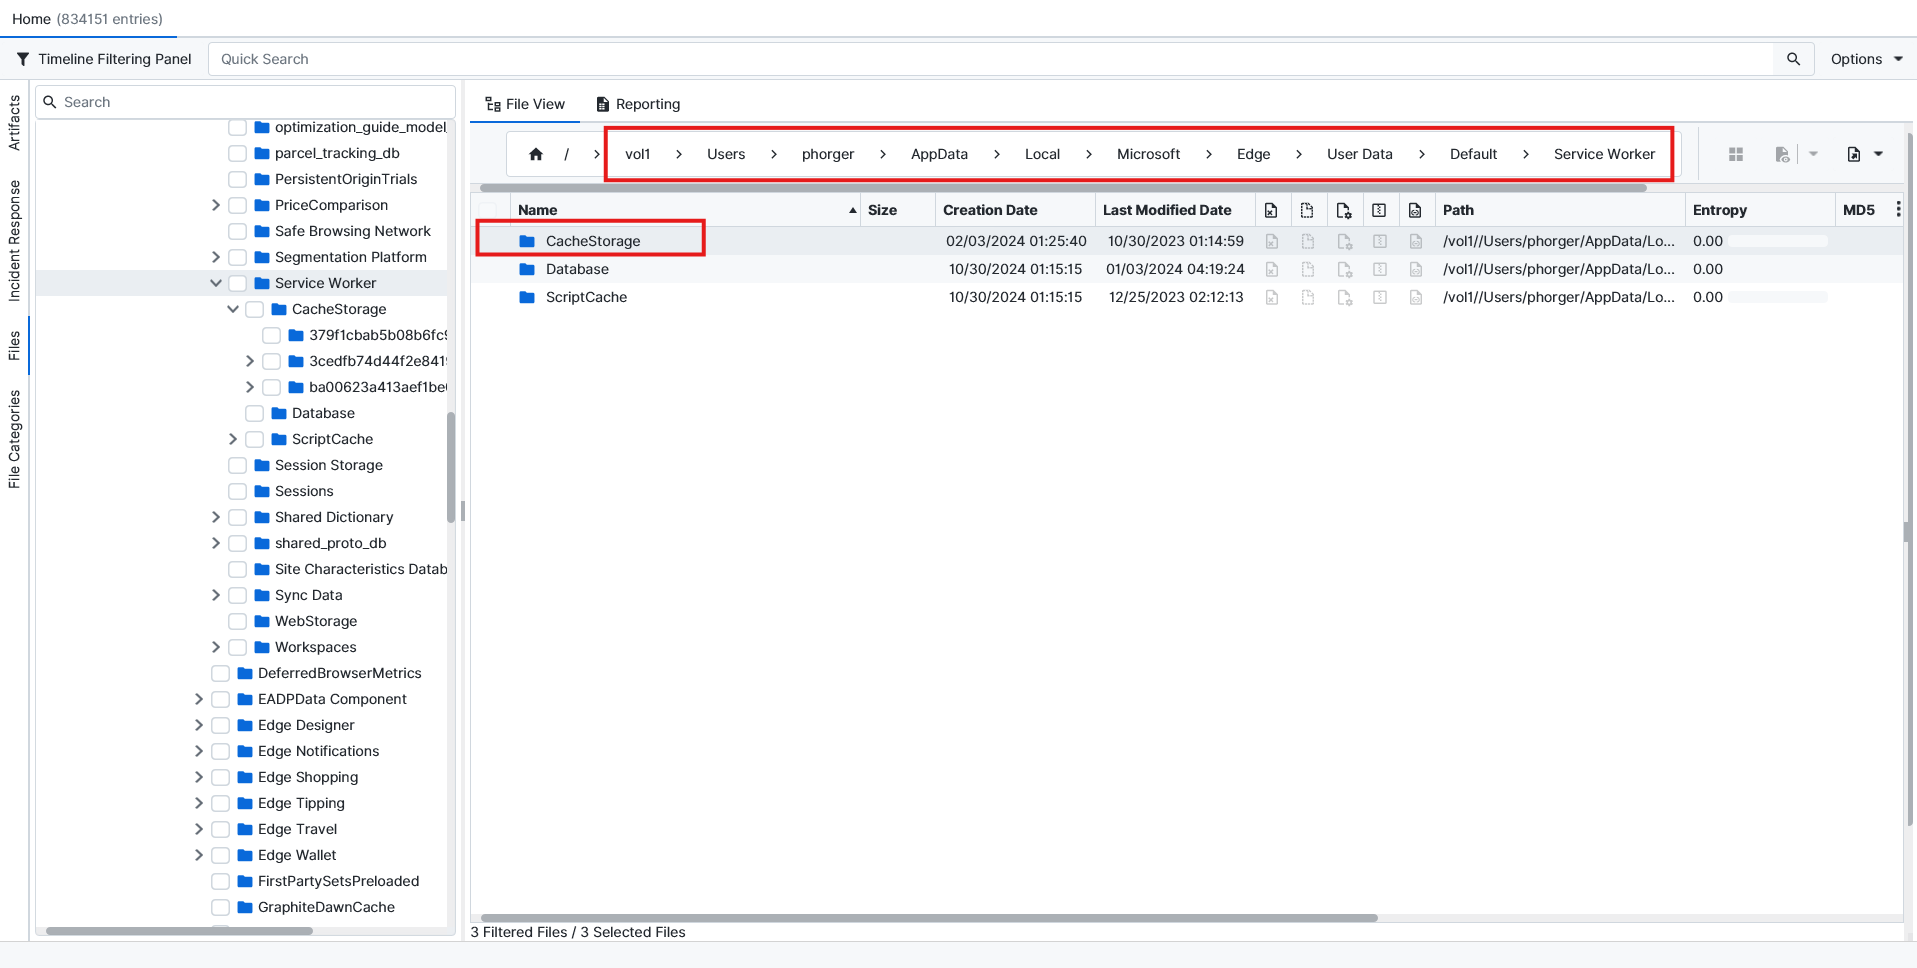Open the Artifacts side tab

pos(14,123)
